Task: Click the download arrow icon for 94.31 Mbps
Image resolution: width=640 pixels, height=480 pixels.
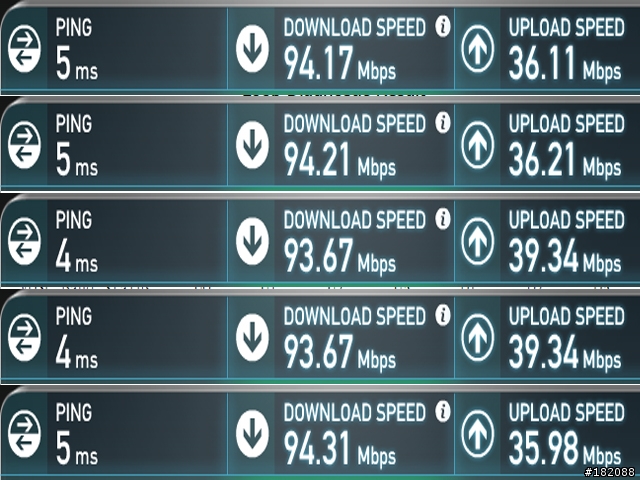Action: 252,434
